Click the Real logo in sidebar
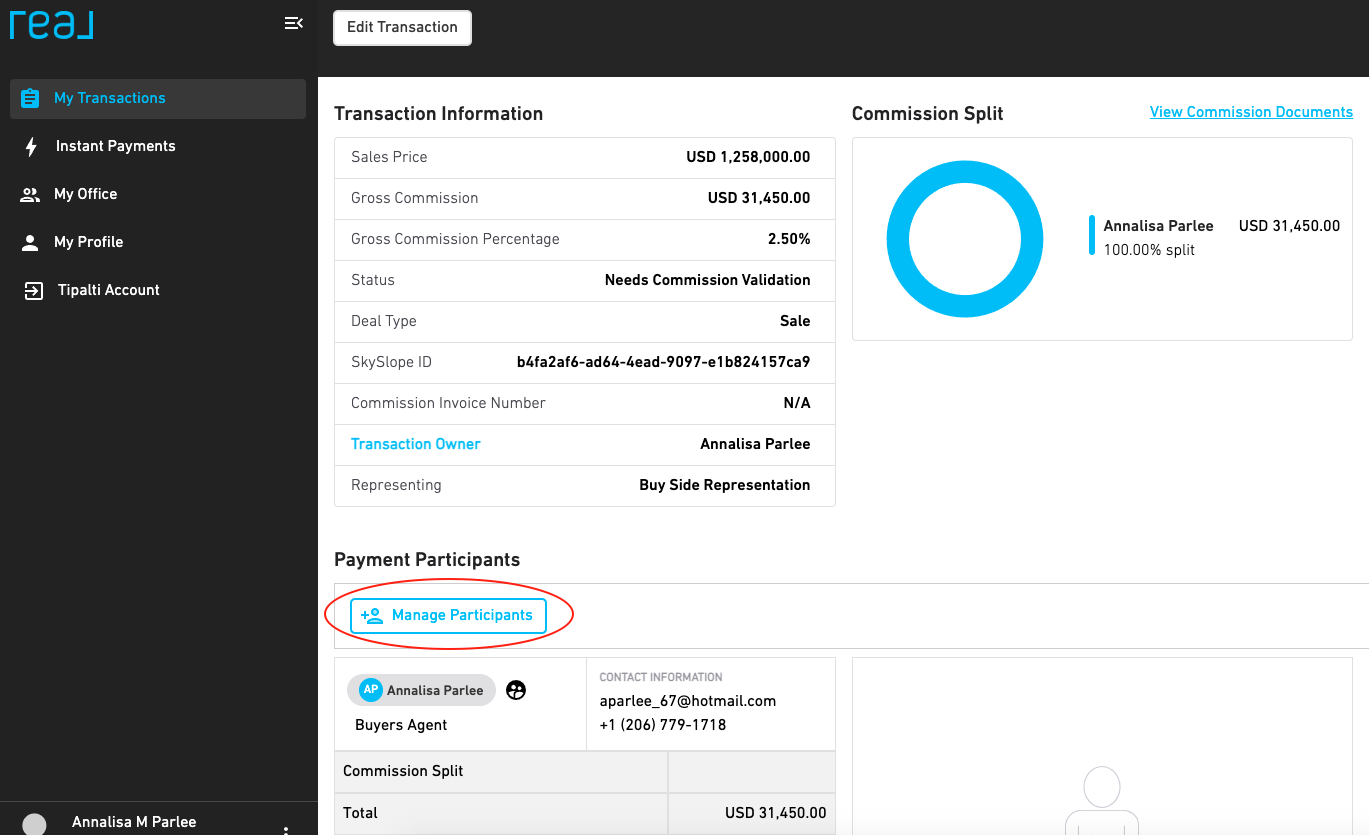Screen dimensions: 1369x835 [52, 23]
